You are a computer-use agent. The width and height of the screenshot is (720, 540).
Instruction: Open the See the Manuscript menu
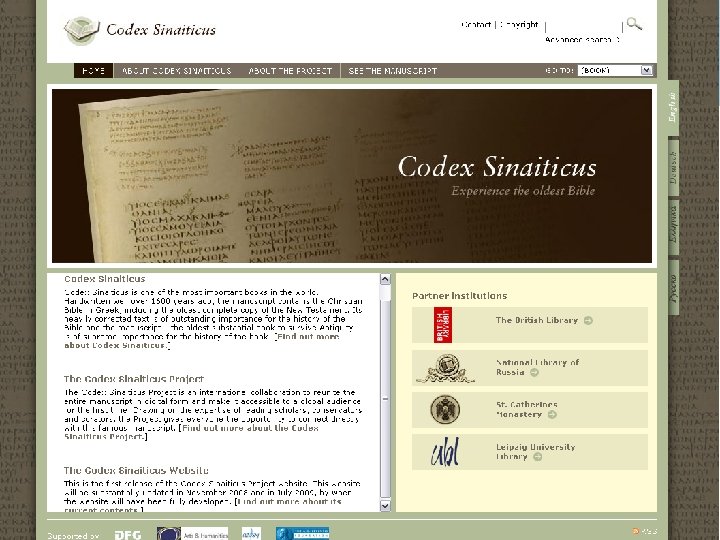coord(393,71)
